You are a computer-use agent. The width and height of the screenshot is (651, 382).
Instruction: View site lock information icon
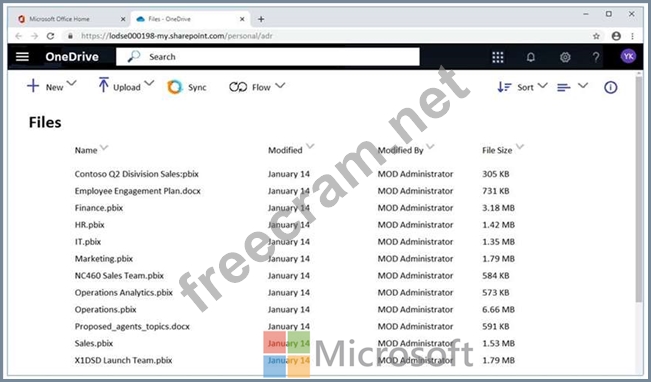pos(70,36)
